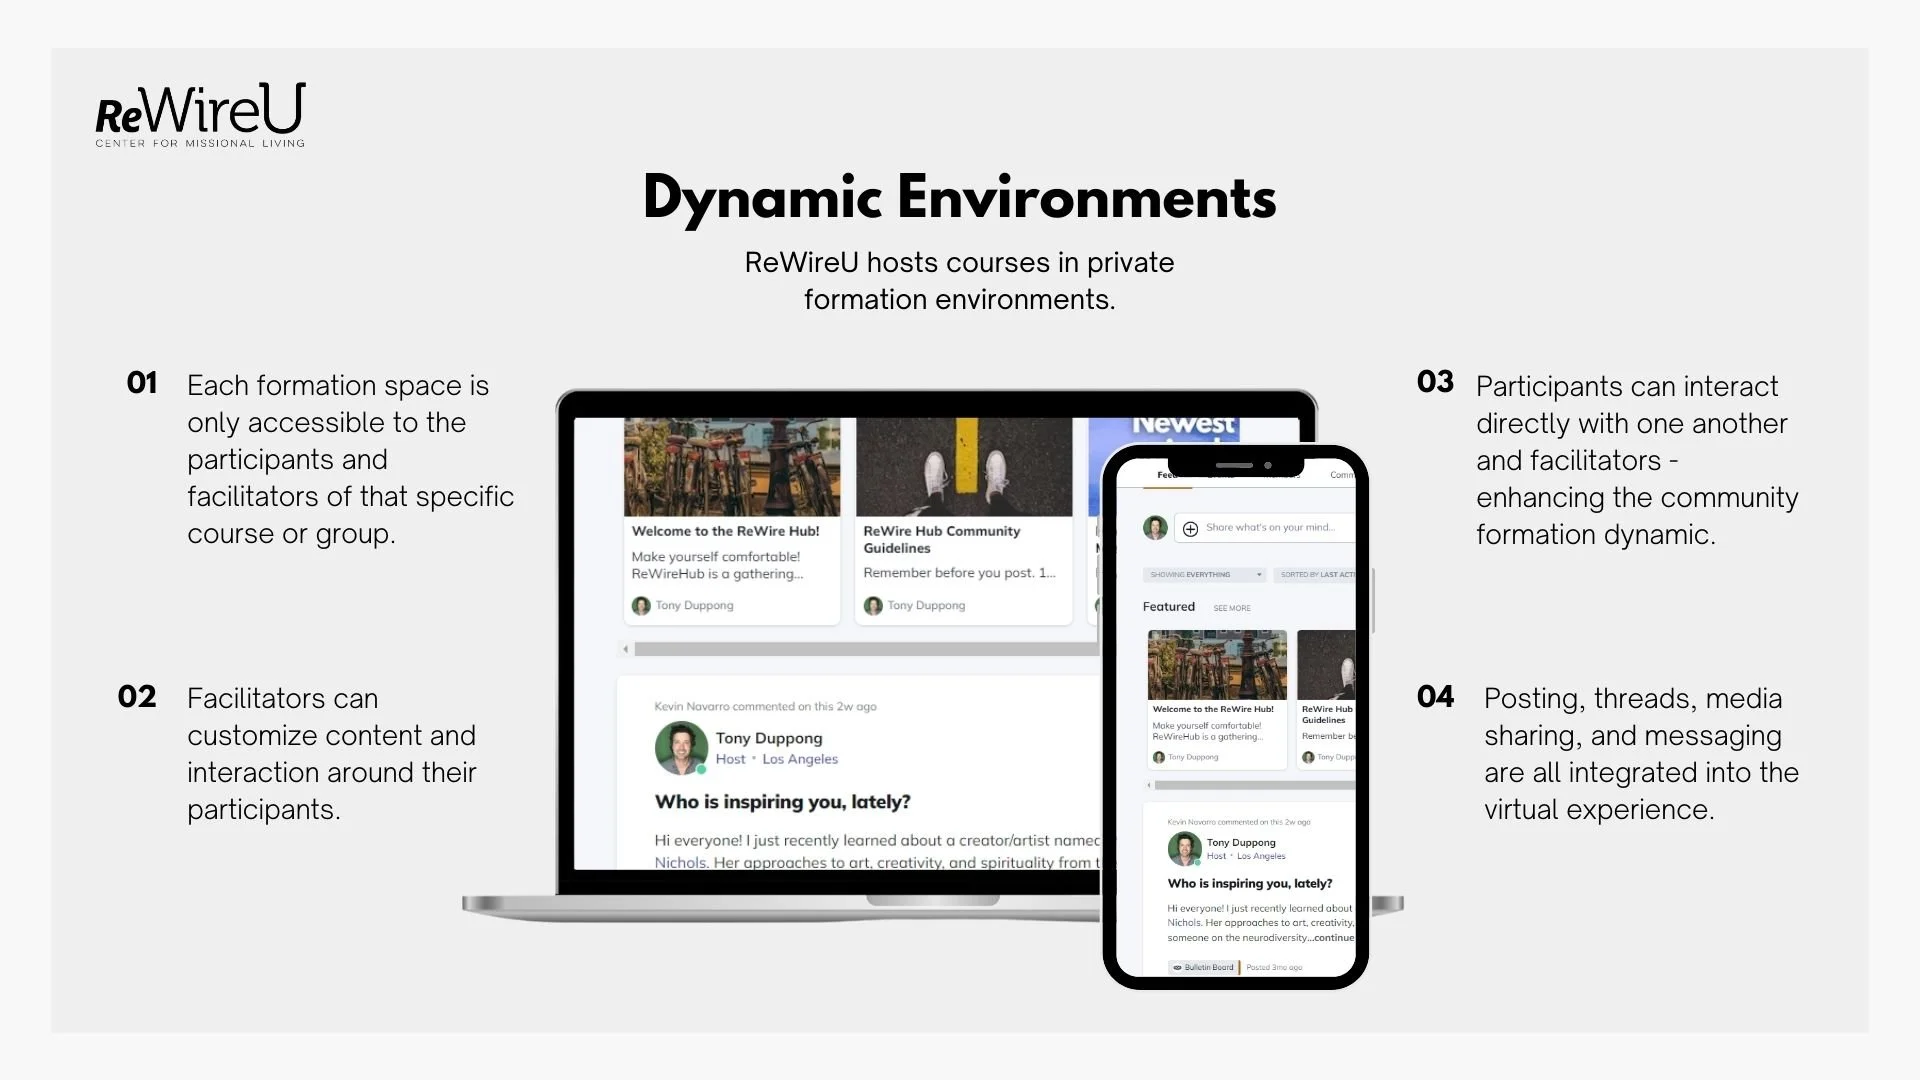The width and height of the screenshot is (1920, 1080).
Task: Click the plus icon in phone post box
Action: coord(1190,529)
